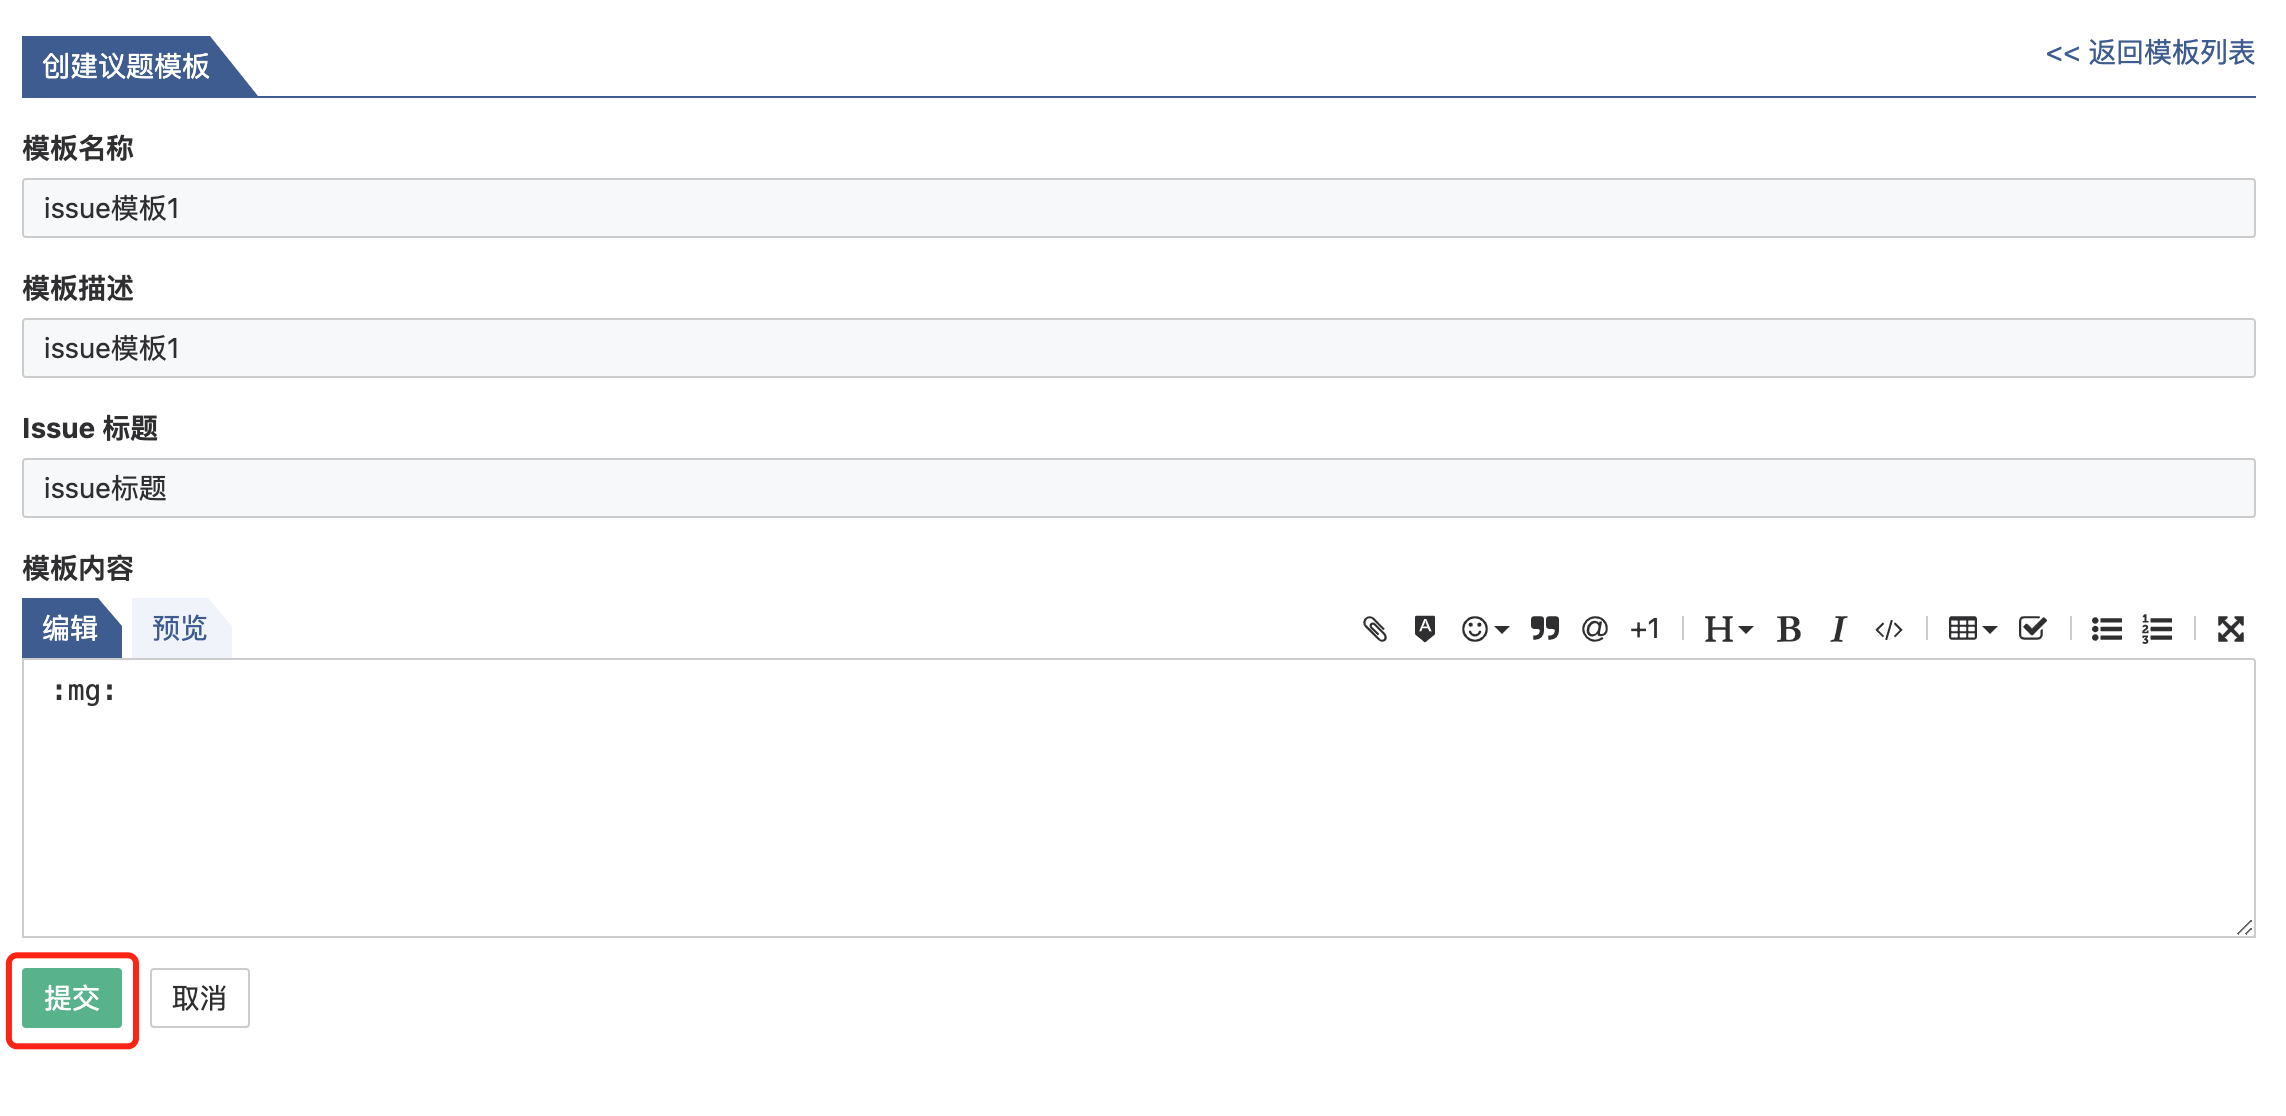The image size is (2286, 1116).
Task: Open the table insert dropdown
Action: [1972, 629]
